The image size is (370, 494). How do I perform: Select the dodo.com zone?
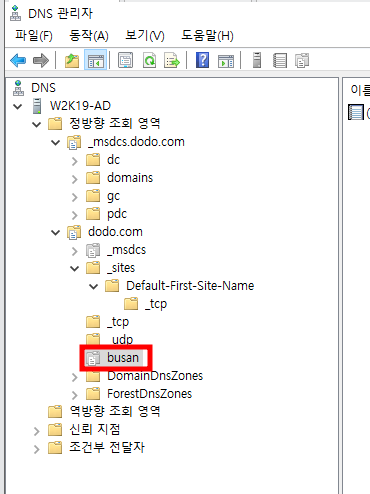[115, 232]
